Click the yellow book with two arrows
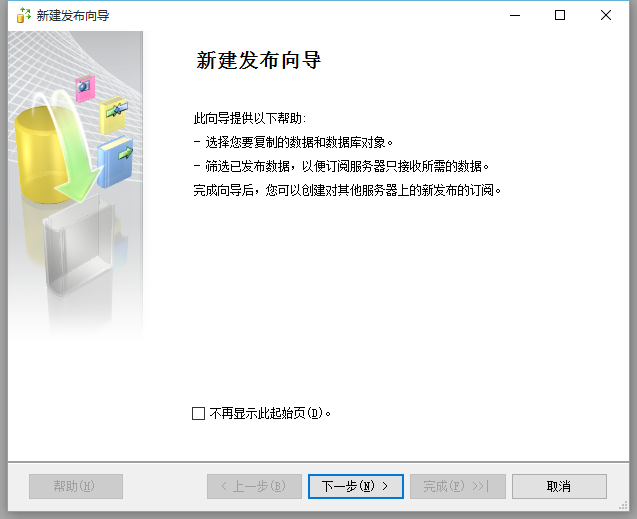 113,115
